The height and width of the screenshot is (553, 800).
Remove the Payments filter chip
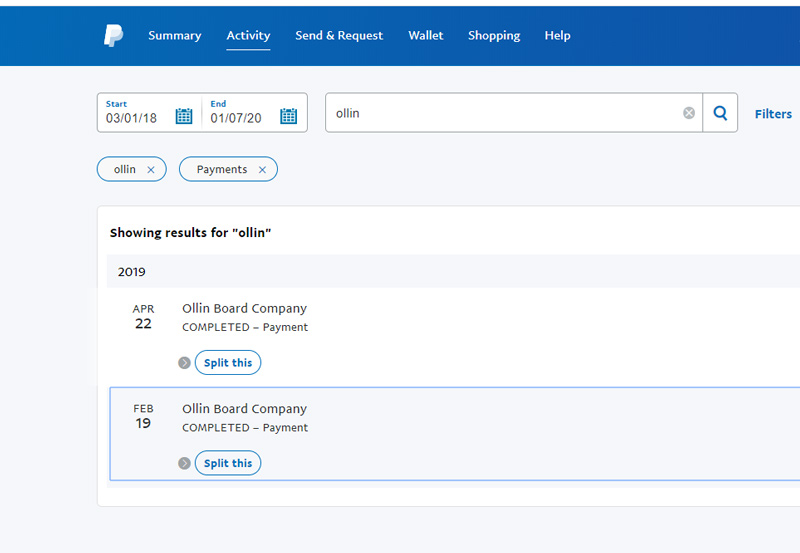pyautogui.click(x=262, y=170)
